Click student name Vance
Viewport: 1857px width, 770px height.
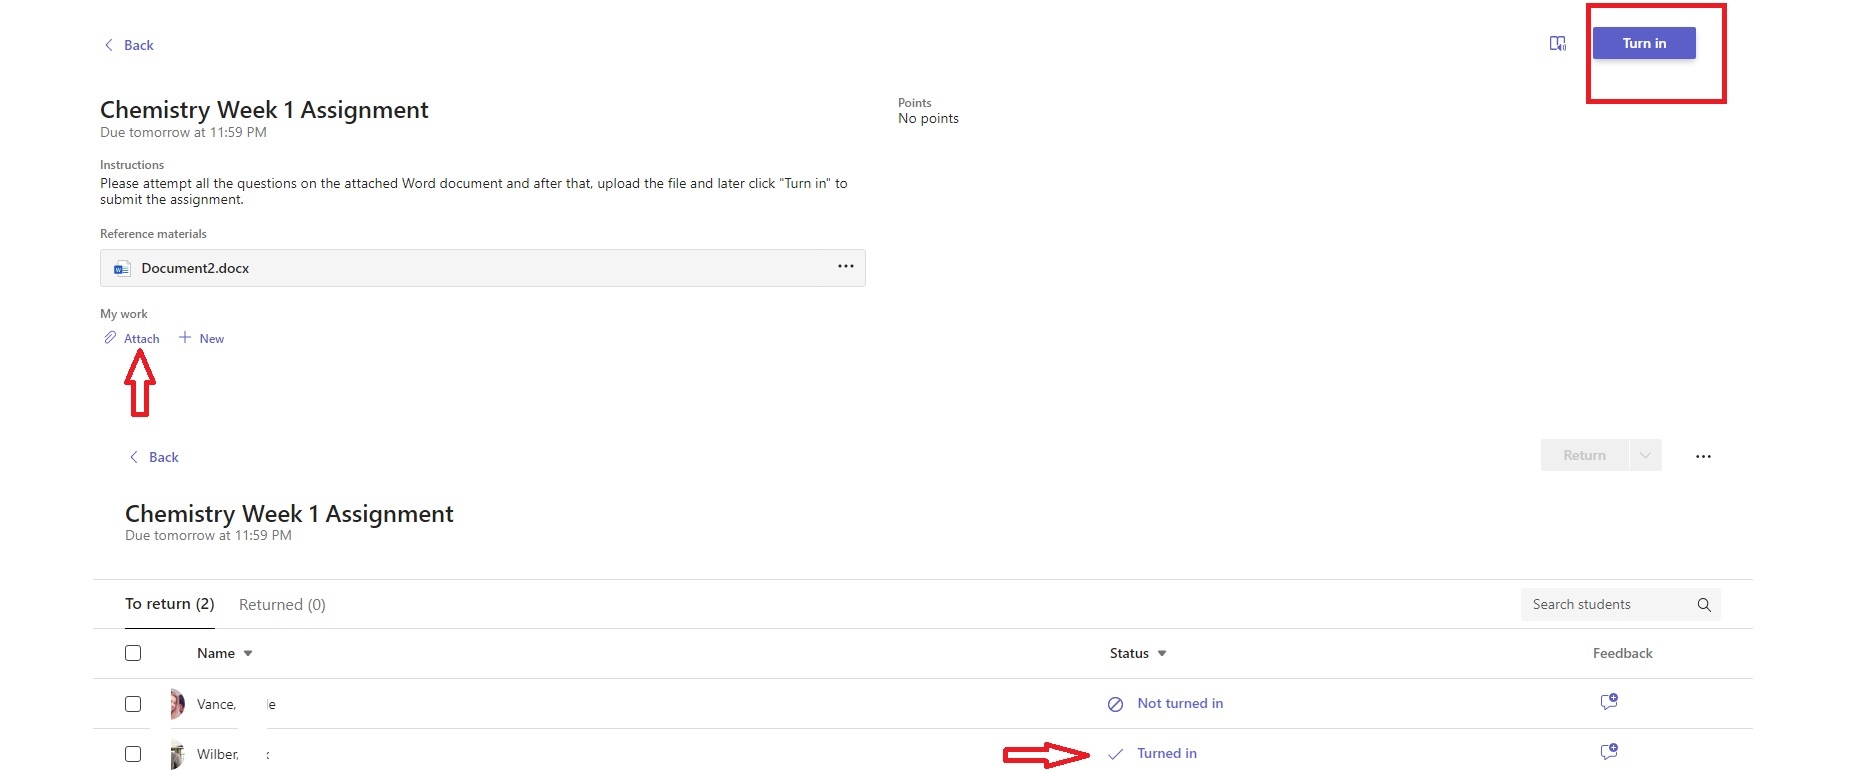216,704
